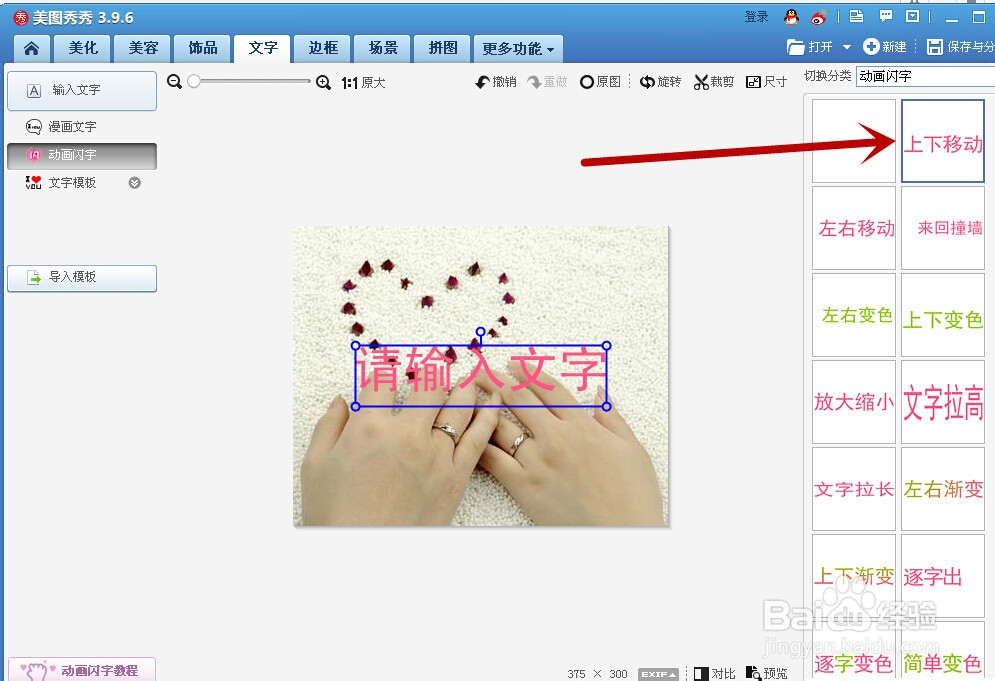The image size is (995, 681).
Task: Expand the 文字模板 chevron
Action: pos(135,183)
